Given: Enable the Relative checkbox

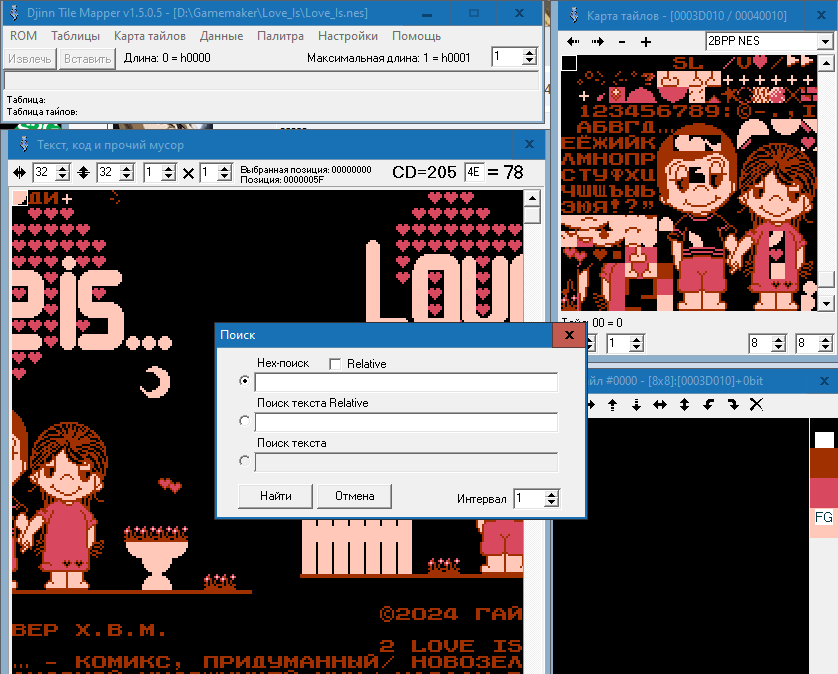Looking at the screenshot, I should (x=335, y=364).
